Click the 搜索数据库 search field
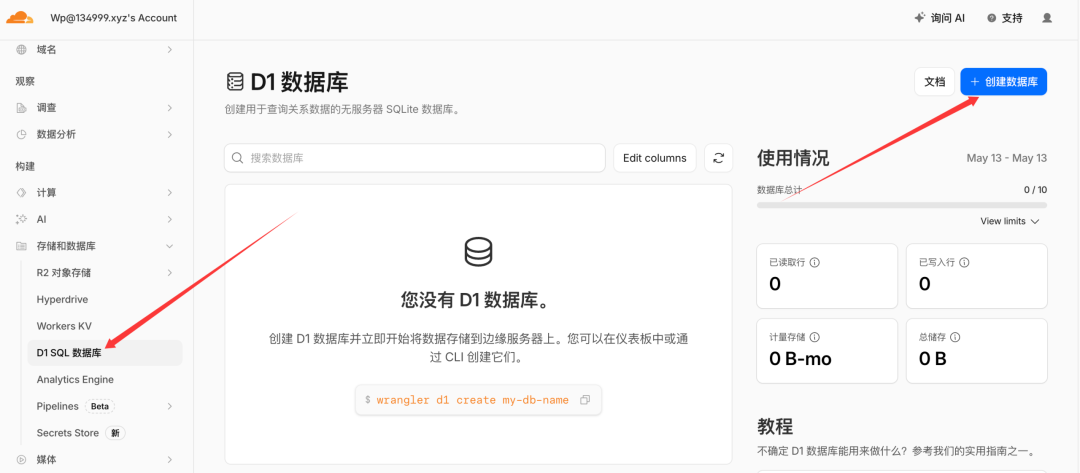This screenshot has width=1080, height=473. pos(415,158)
